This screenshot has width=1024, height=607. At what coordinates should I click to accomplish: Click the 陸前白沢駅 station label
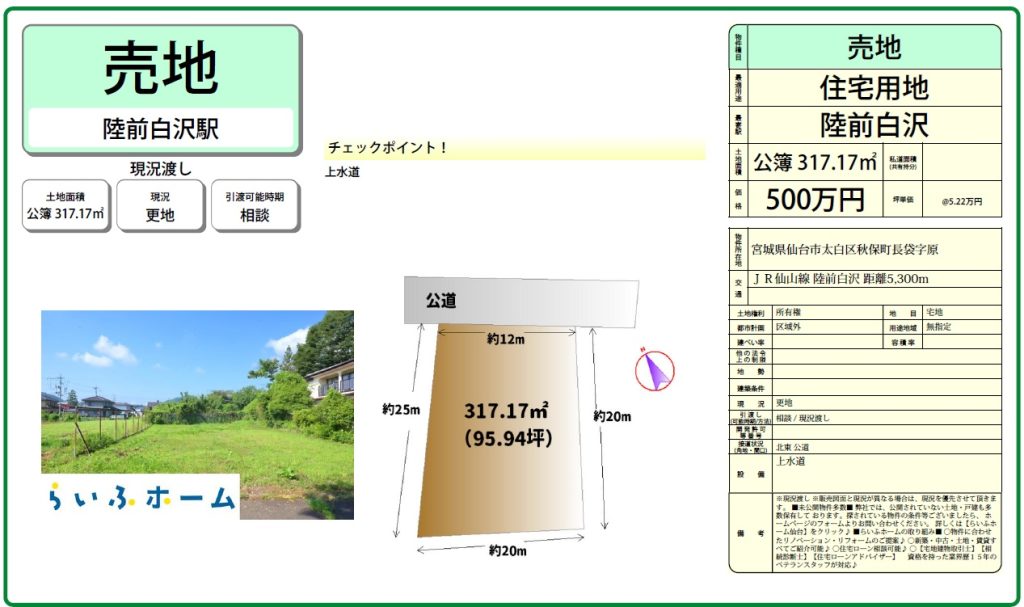[x=161, y=129]
